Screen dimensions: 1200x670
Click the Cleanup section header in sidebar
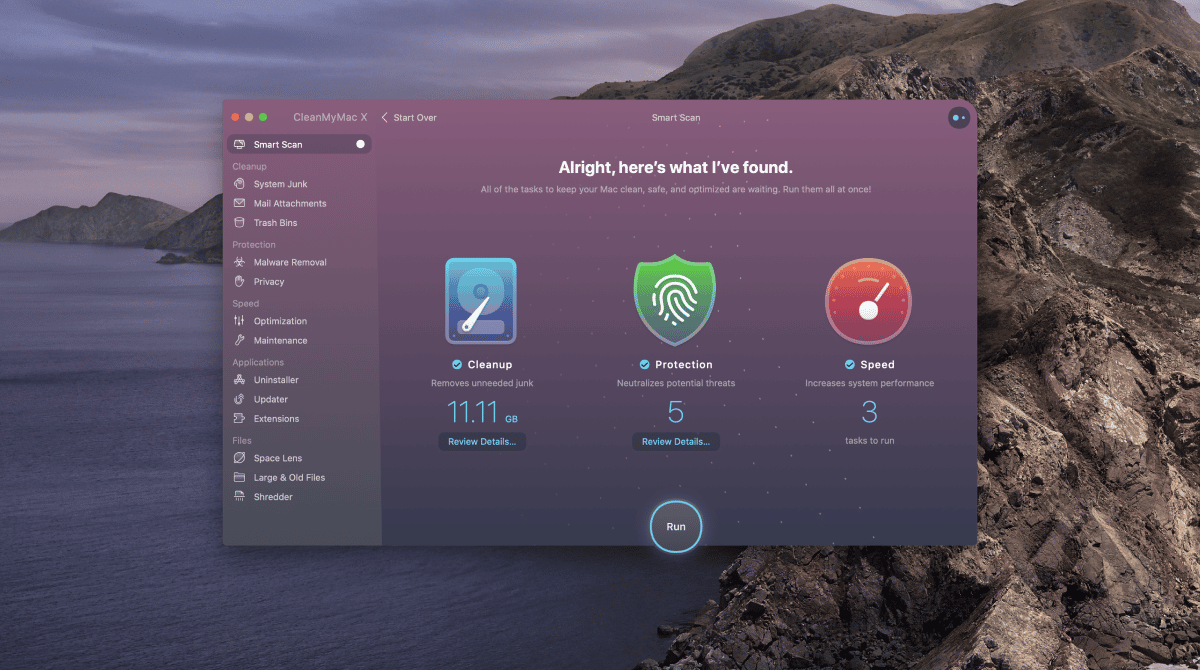(x=249, y=166)
